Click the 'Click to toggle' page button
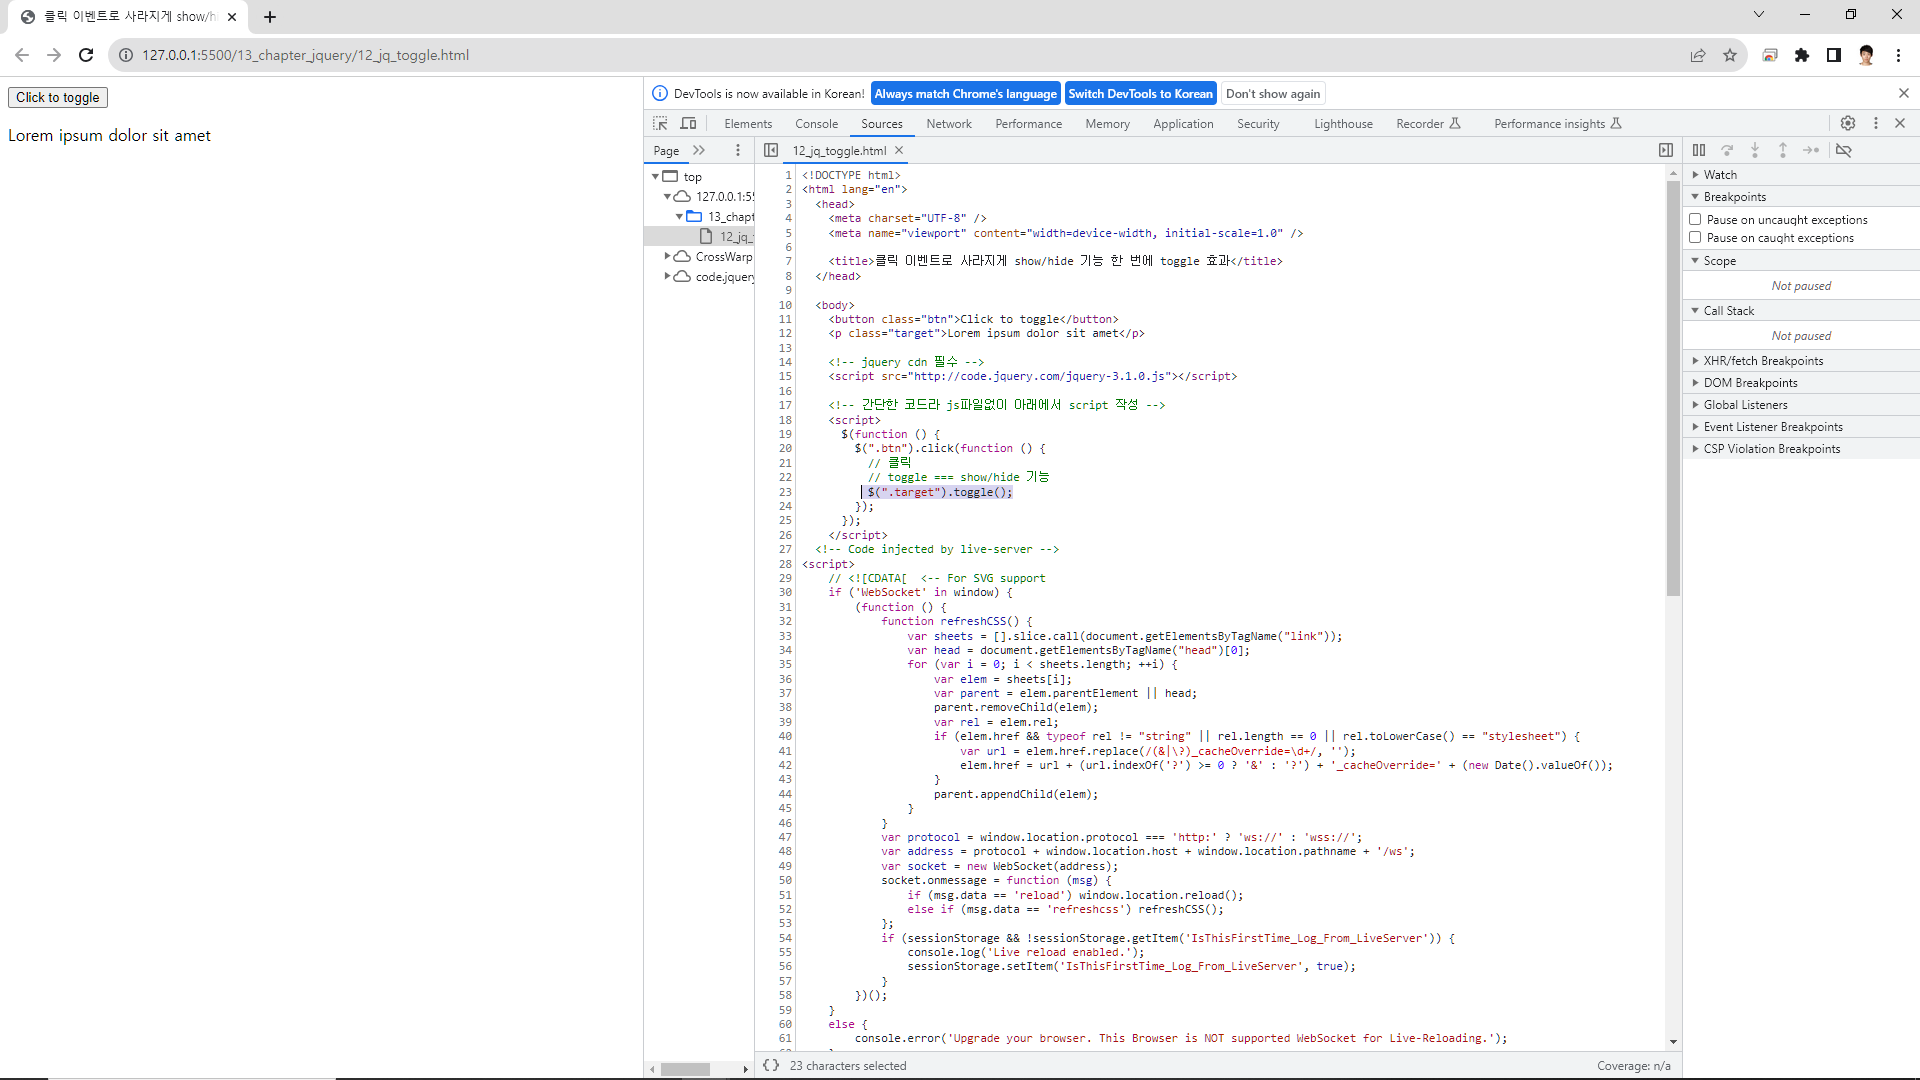Screen dimensions: 1920x1080 tap(58, 97)
